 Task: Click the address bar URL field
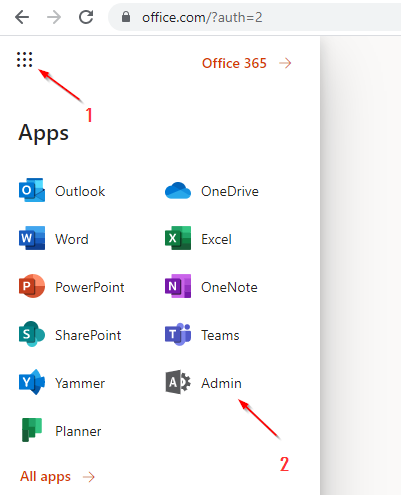tap(255, 17)
